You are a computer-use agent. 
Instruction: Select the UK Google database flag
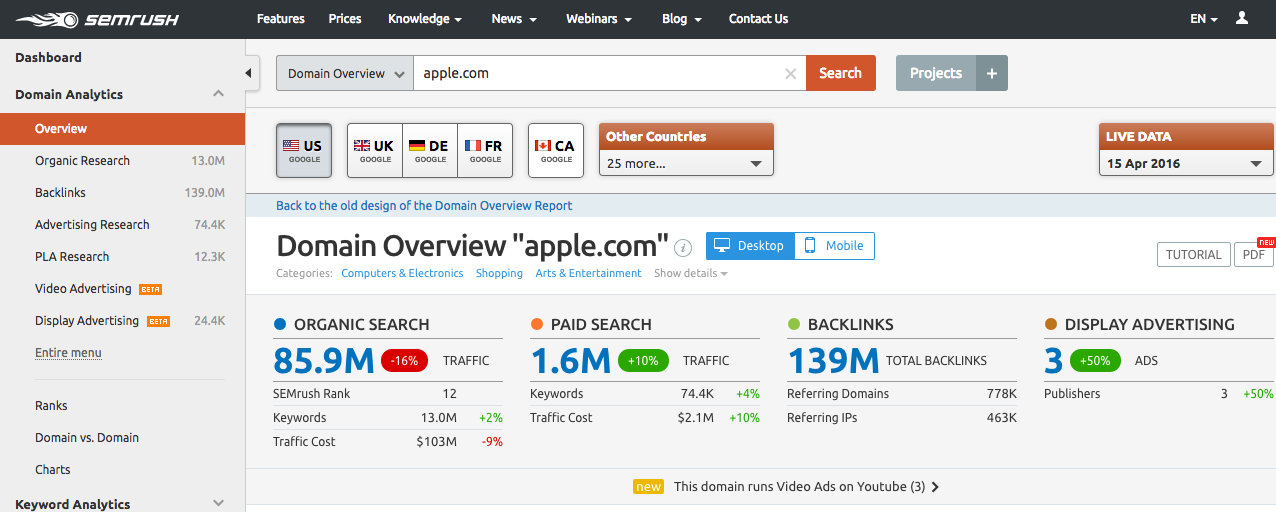[375, 150]
